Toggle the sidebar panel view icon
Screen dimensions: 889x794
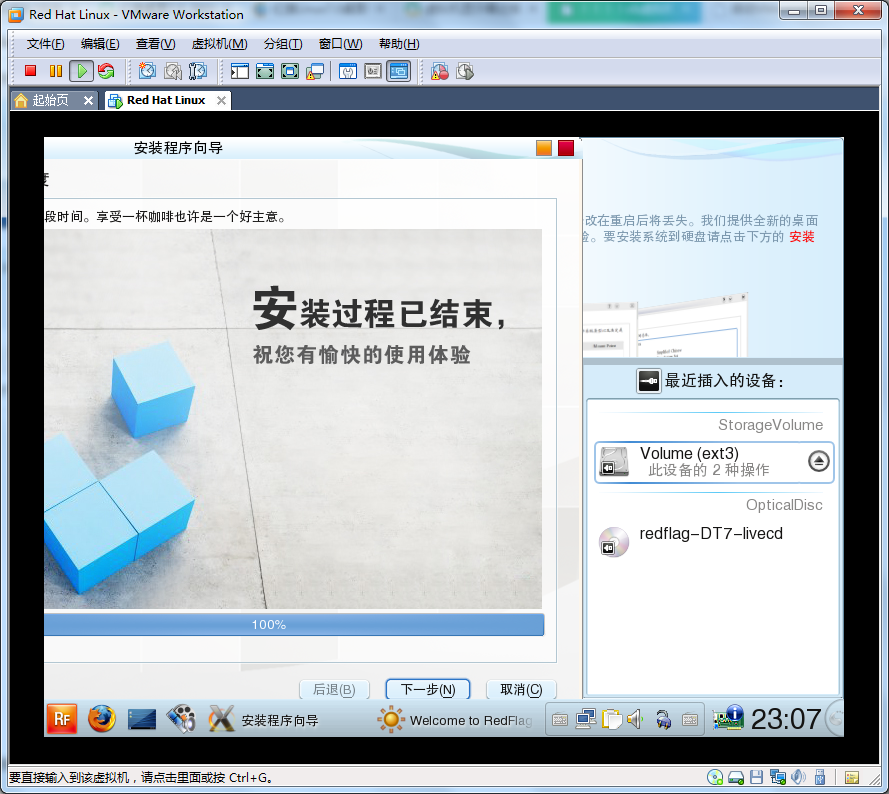(x=240, y=71)
